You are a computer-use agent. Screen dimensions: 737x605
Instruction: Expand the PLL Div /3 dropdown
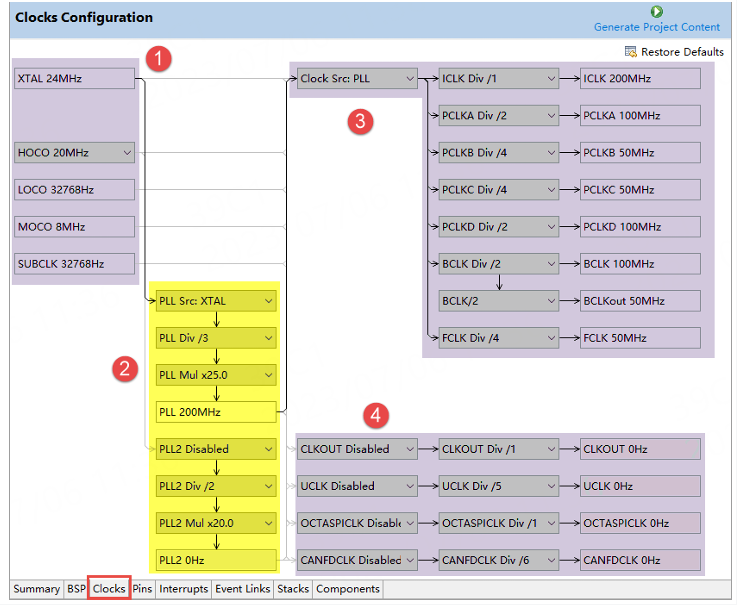tap(216, 338)
